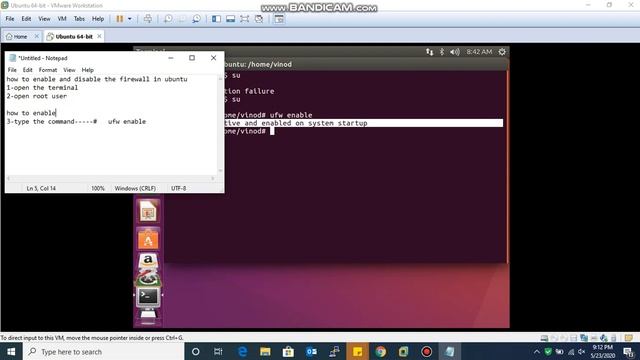Open Microsoft Store taskbar icon

coord(288,351)
